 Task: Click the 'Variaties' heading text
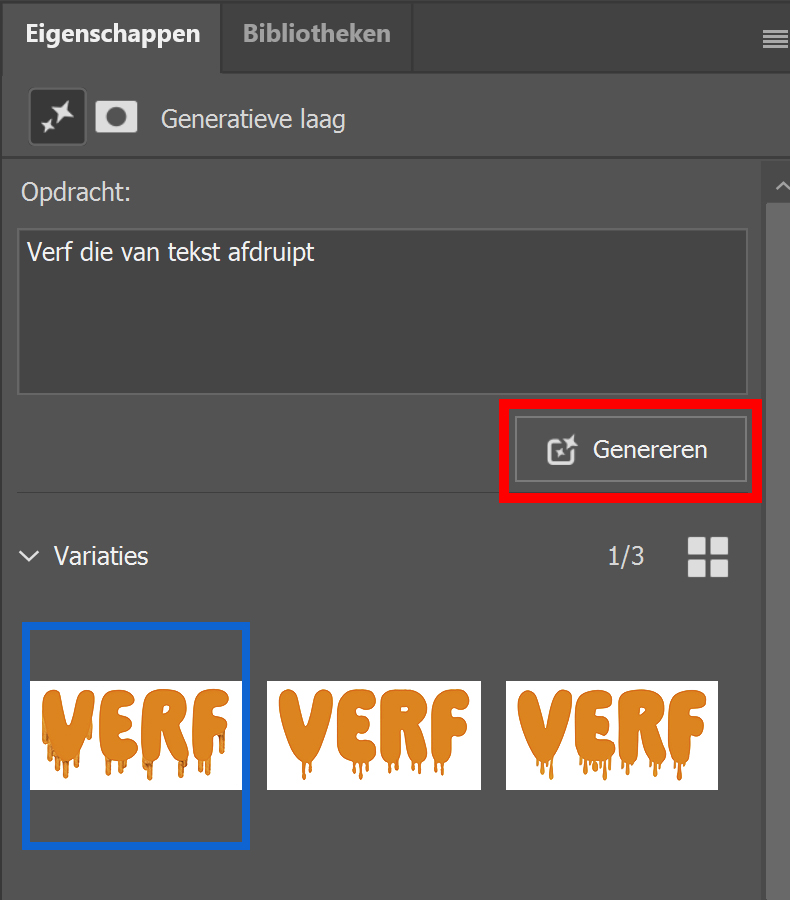click(x=101, y=556)
